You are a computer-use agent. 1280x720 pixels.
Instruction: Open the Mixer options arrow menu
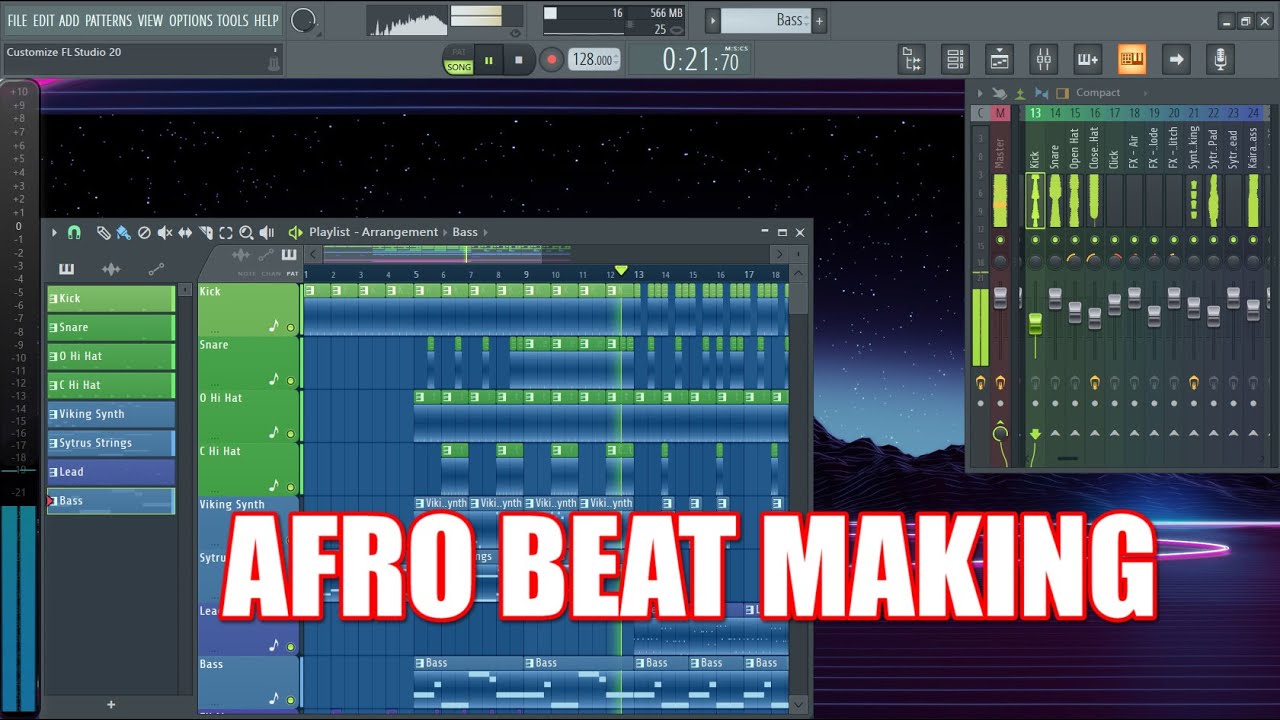point(980,93)
